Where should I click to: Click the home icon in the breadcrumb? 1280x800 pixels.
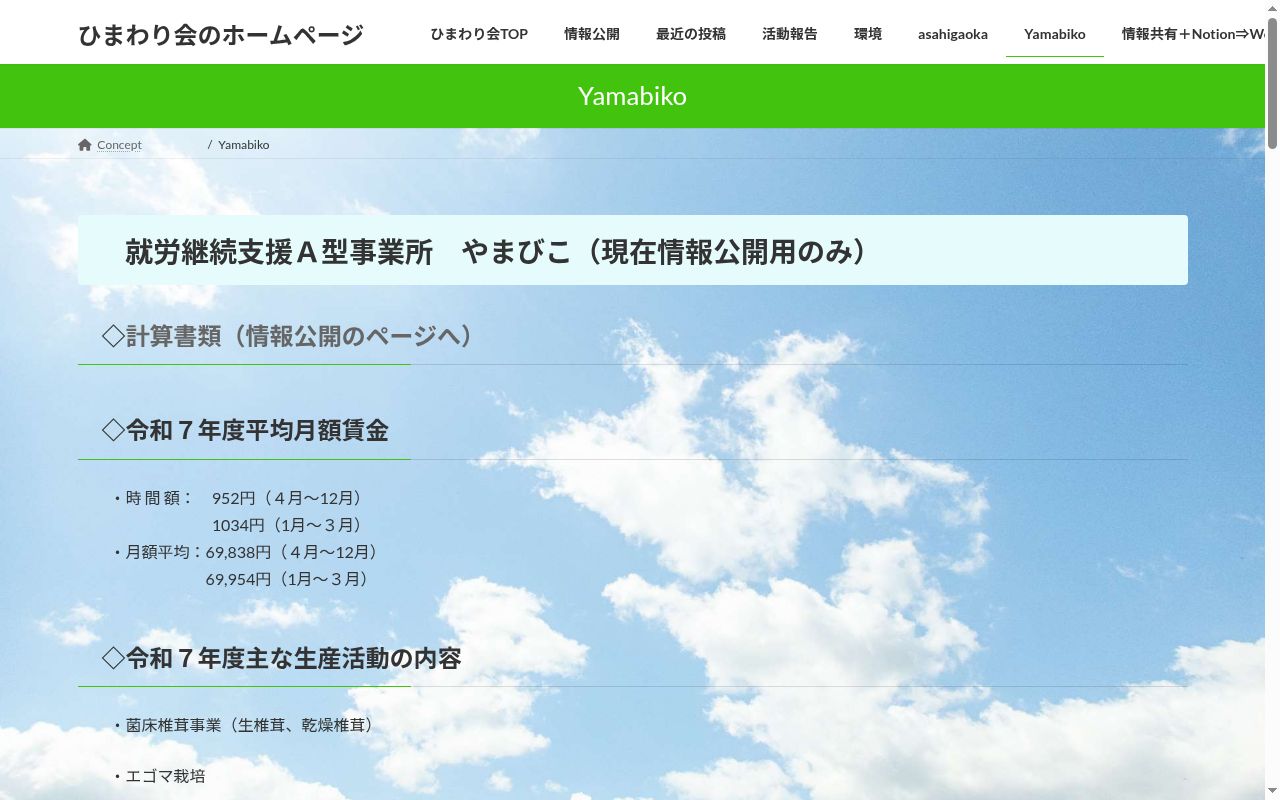pos(85,145)
